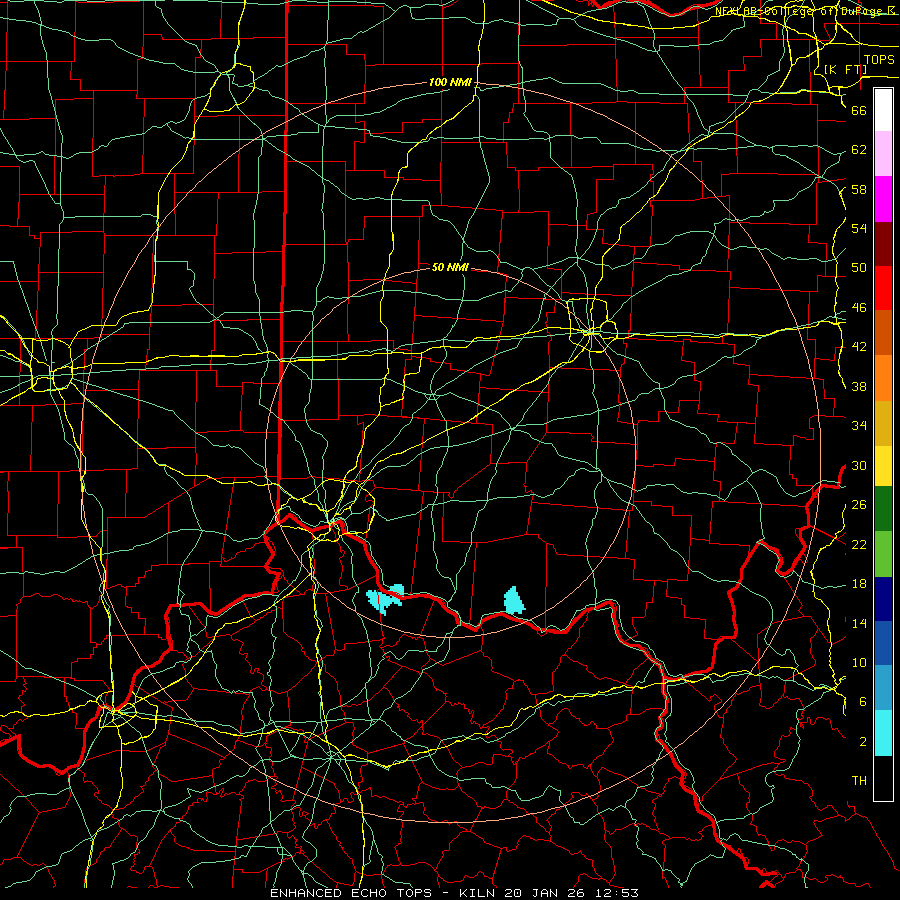900x900 pixels.
Task: Select the "38" legend value
Action: (859, 386)
